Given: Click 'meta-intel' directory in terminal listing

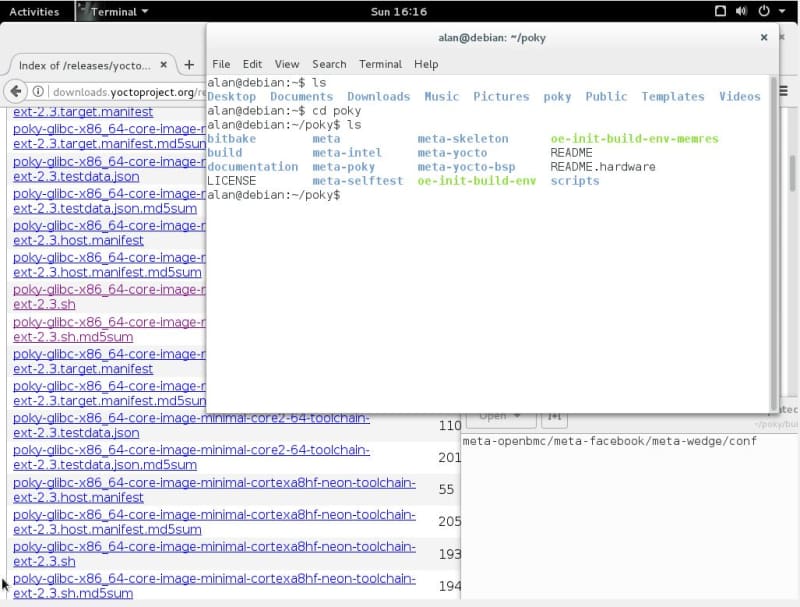Looking at the screenshot, I should point(347,153).
